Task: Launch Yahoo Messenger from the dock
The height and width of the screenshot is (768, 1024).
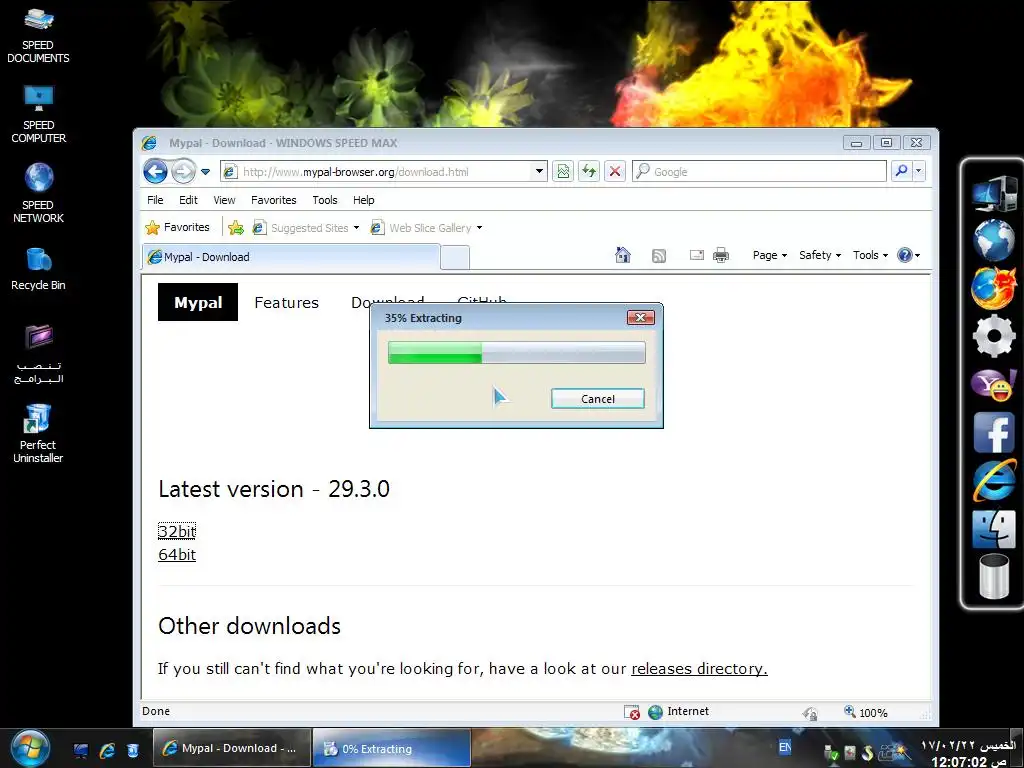Action: [993, 385]
